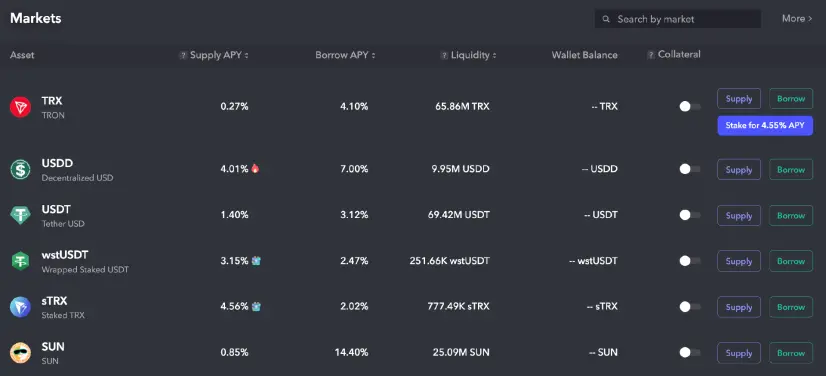This screenshot has width=826, height=376.
Task: Click Supply button for USDD
Action: pos(739,170)
